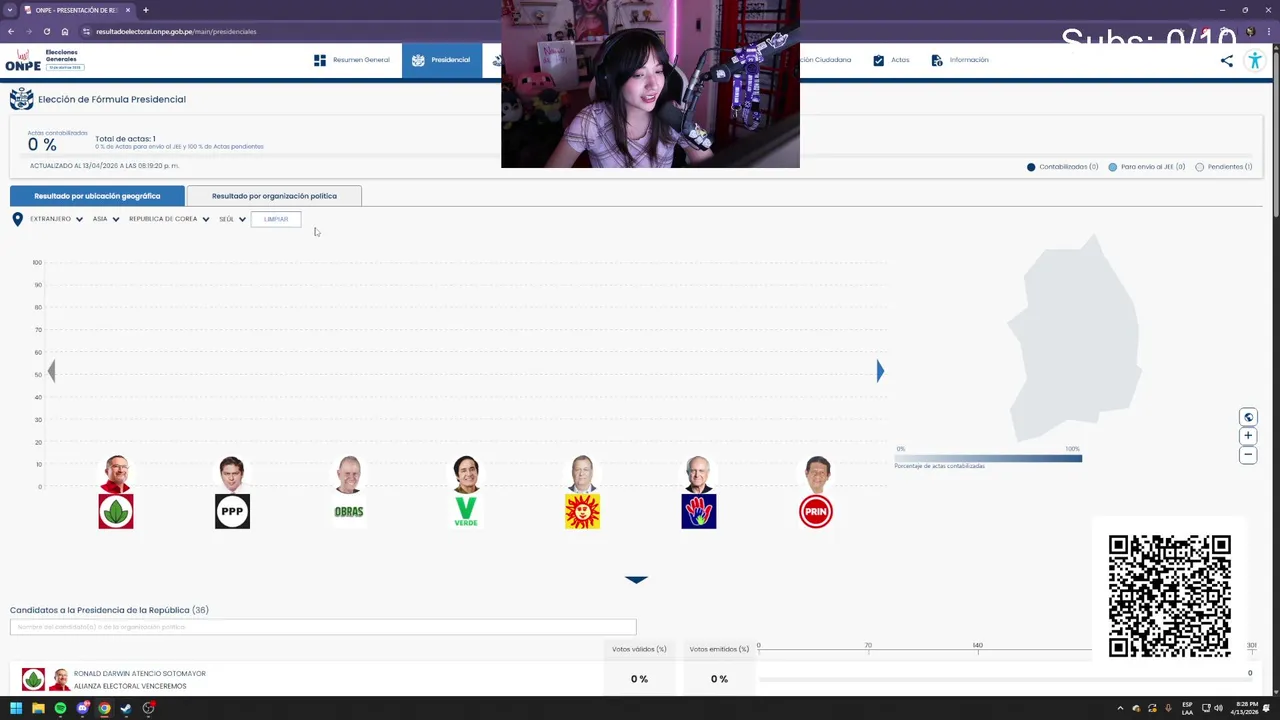Select the colorful hand party logo
This screenshot has height=720, width=1280.
coord(699,511)
